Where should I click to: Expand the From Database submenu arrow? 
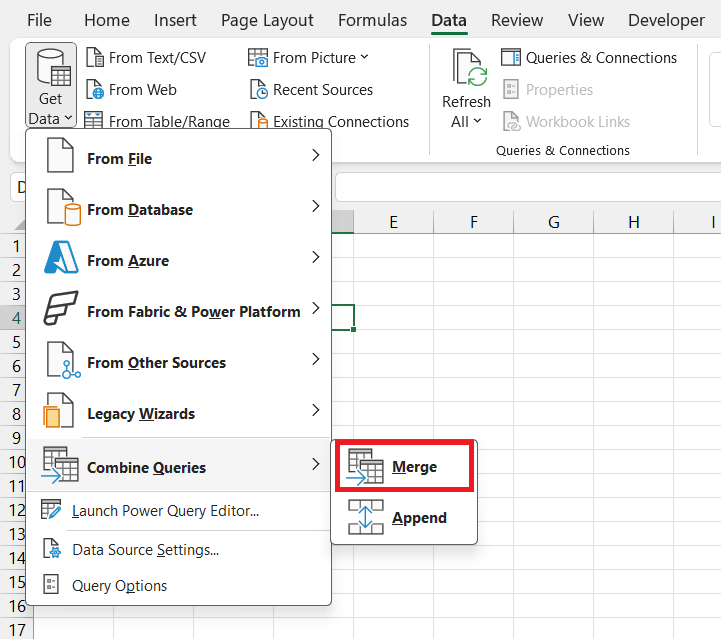[x=315, y=206]
